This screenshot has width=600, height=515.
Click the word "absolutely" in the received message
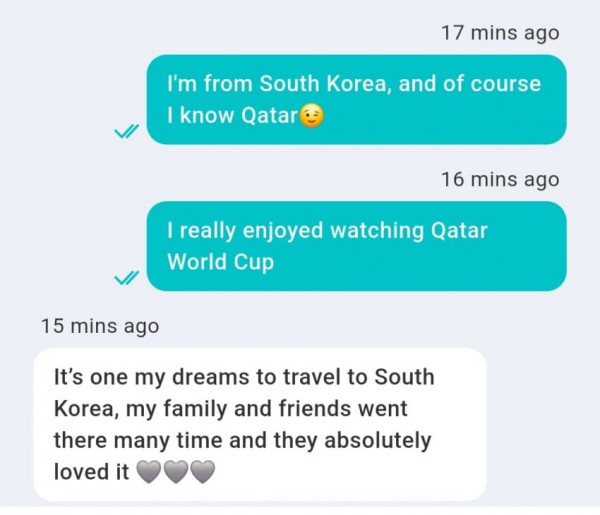tap(380, 440)
